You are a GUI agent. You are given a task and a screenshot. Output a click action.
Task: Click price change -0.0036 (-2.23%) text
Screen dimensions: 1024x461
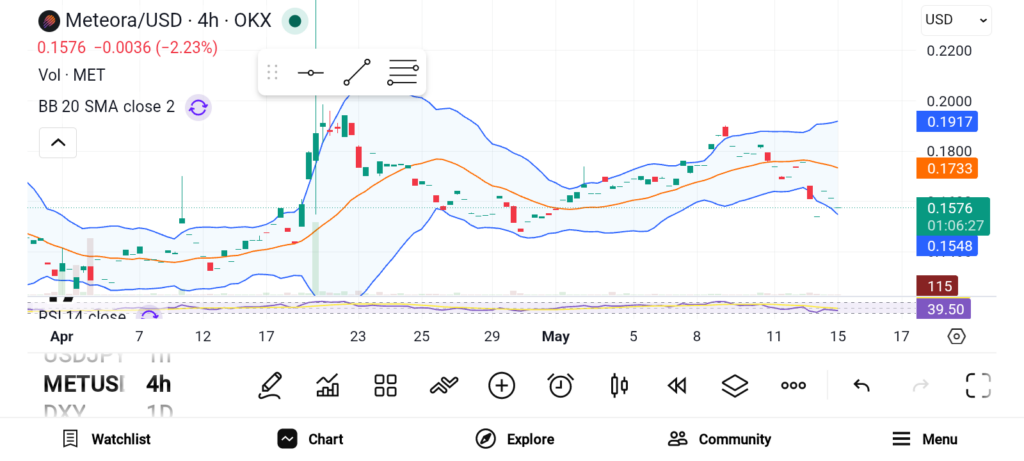click(x=156, y=48)
